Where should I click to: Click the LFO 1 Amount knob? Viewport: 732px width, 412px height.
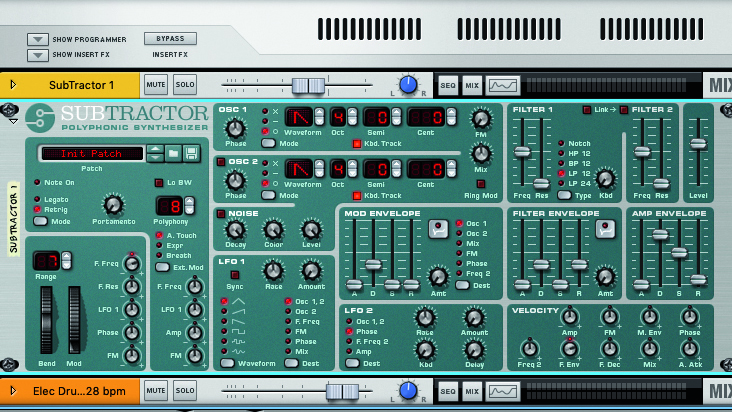click(311, 271)
